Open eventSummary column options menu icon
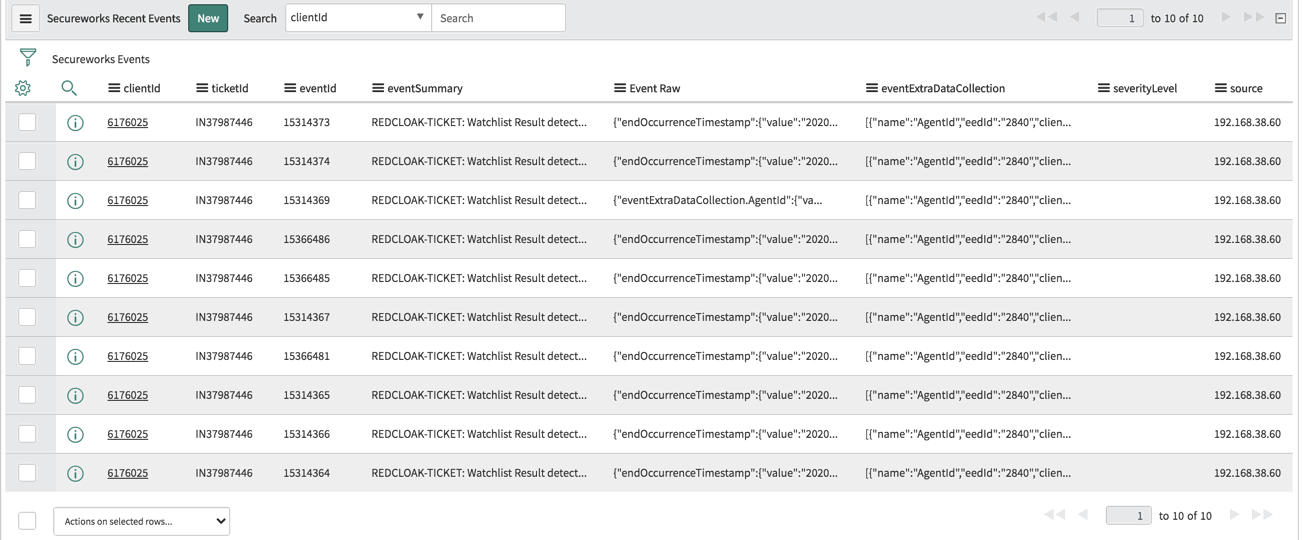The height and width of the screenshot is (540, 1303). coord(378,88)
